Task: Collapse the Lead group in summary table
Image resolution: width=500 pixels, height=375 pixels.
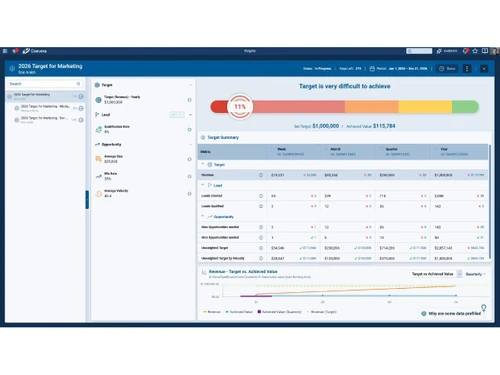Action: [202, 185]
